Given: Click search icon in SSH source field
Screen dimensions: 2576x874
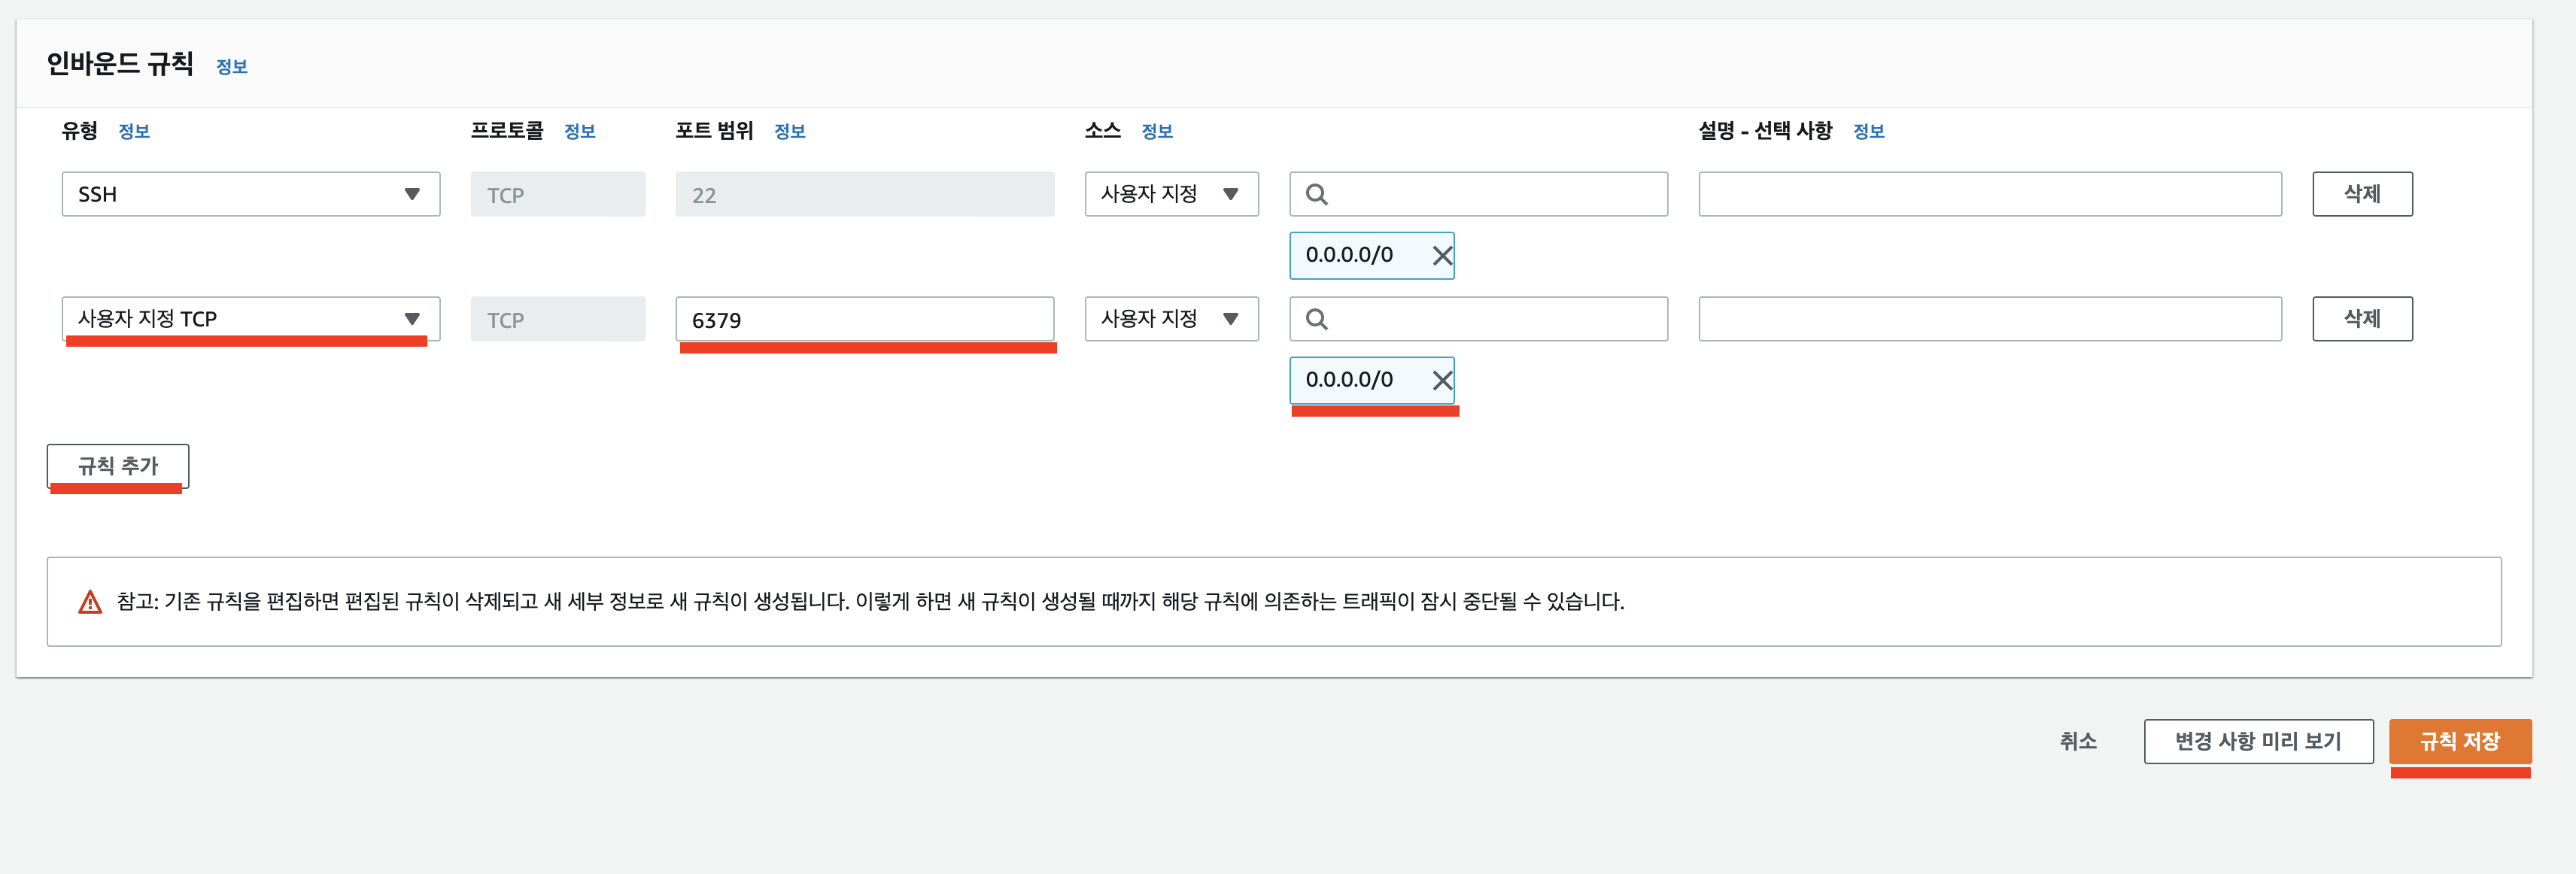Looking at the screenshot, I should click(x=1316, y=195).
